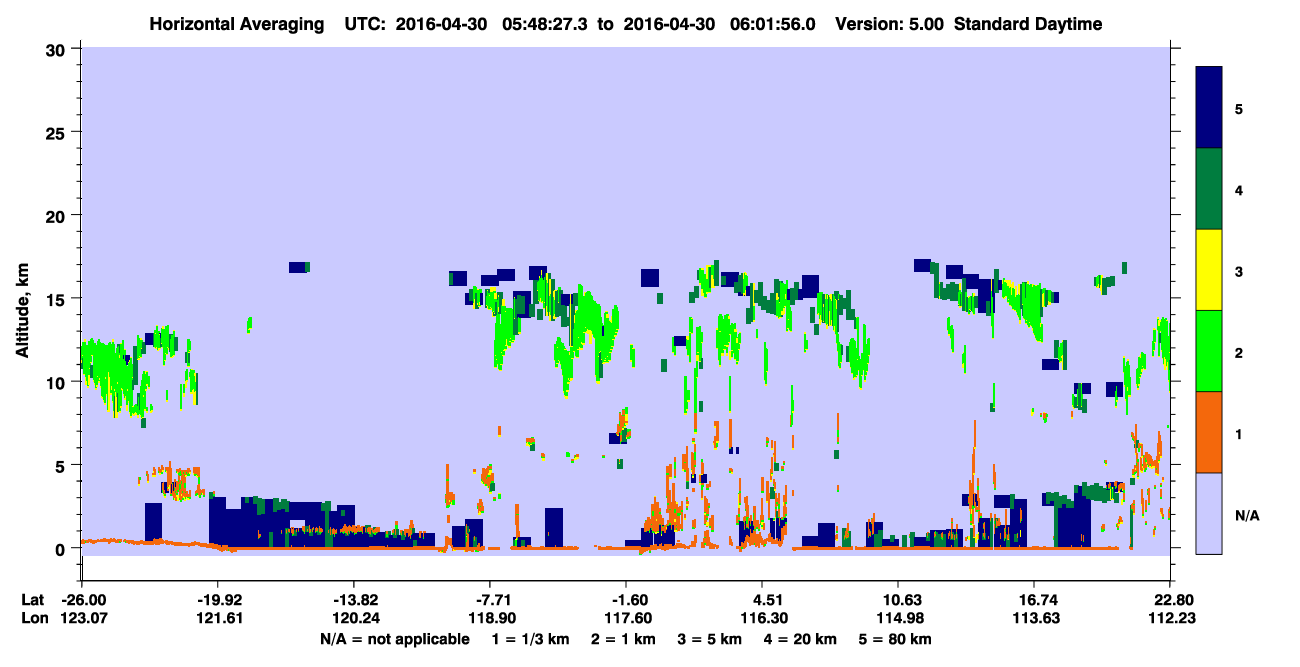Click latitude value '-7.71'
Viewport: 1300px width, 667px height.
pos(489,600)
